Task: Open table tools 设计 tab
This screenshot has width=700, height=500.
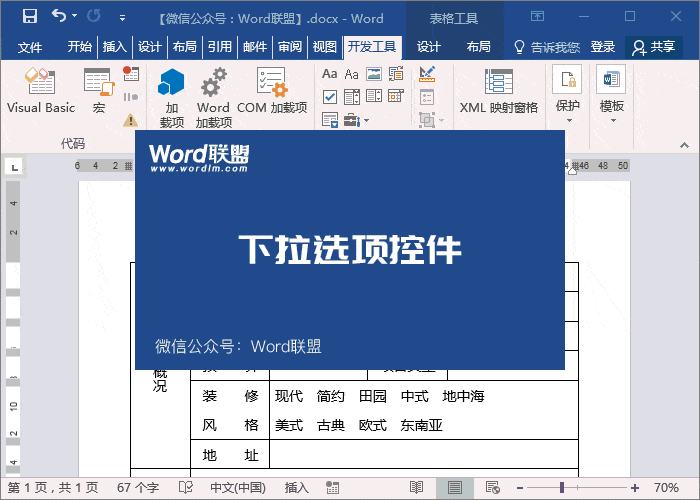Action: pos(429,47)
